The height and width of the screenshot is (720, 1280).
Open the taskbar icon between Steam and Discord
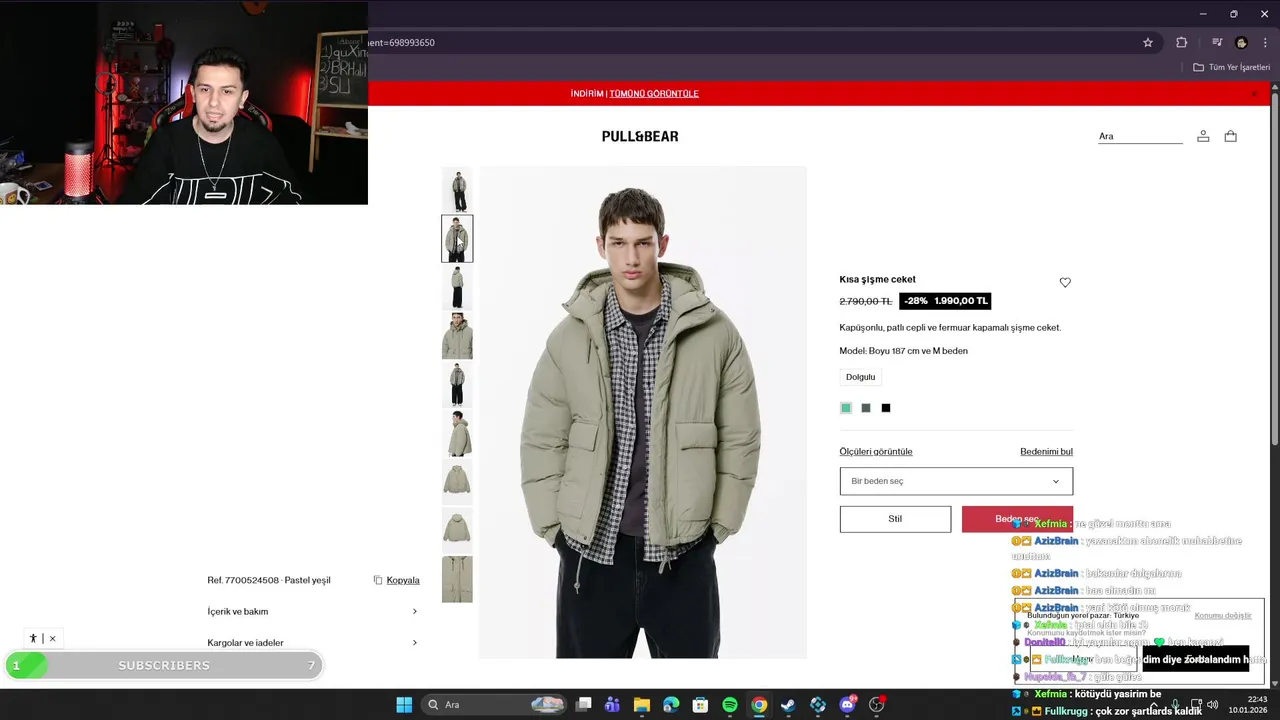[x=818, y=705]
